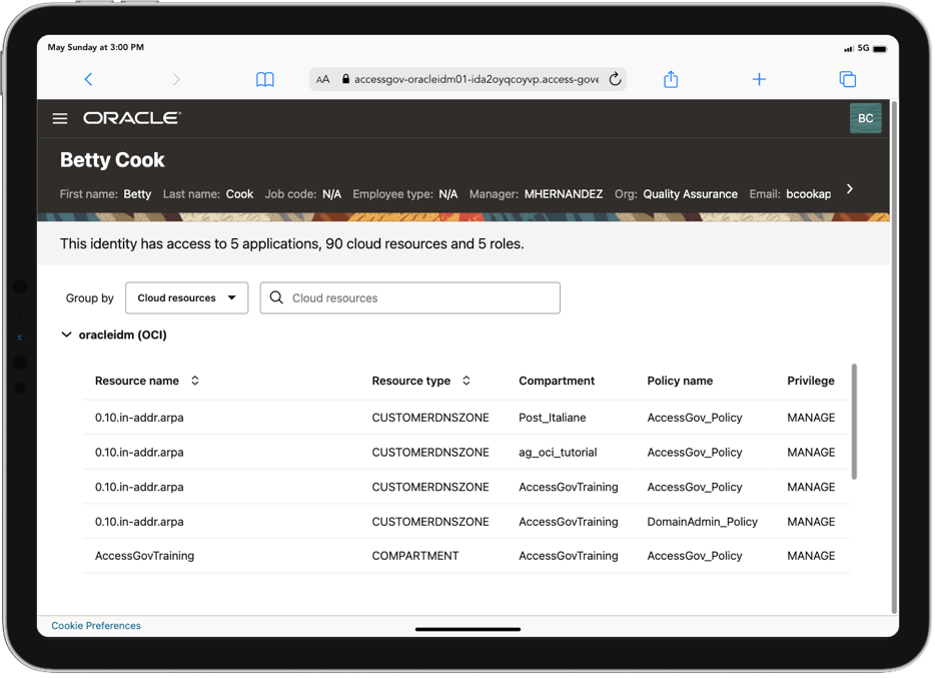935x678 pixels.
Task: Open the Group by dropdown
Action: pyautogui.click(x=186, y=297)
